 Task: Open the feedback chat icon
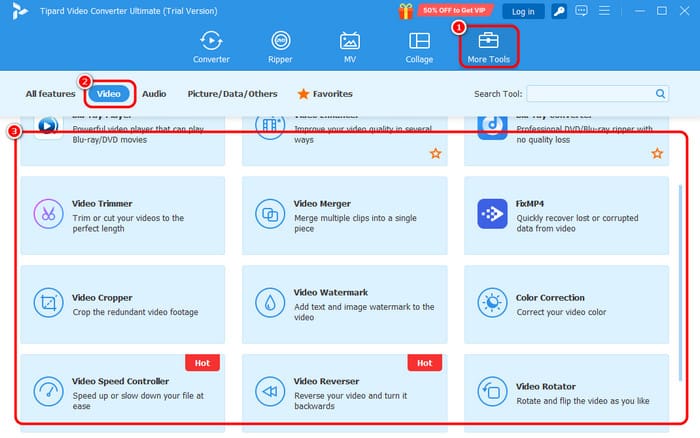(581, 11)
